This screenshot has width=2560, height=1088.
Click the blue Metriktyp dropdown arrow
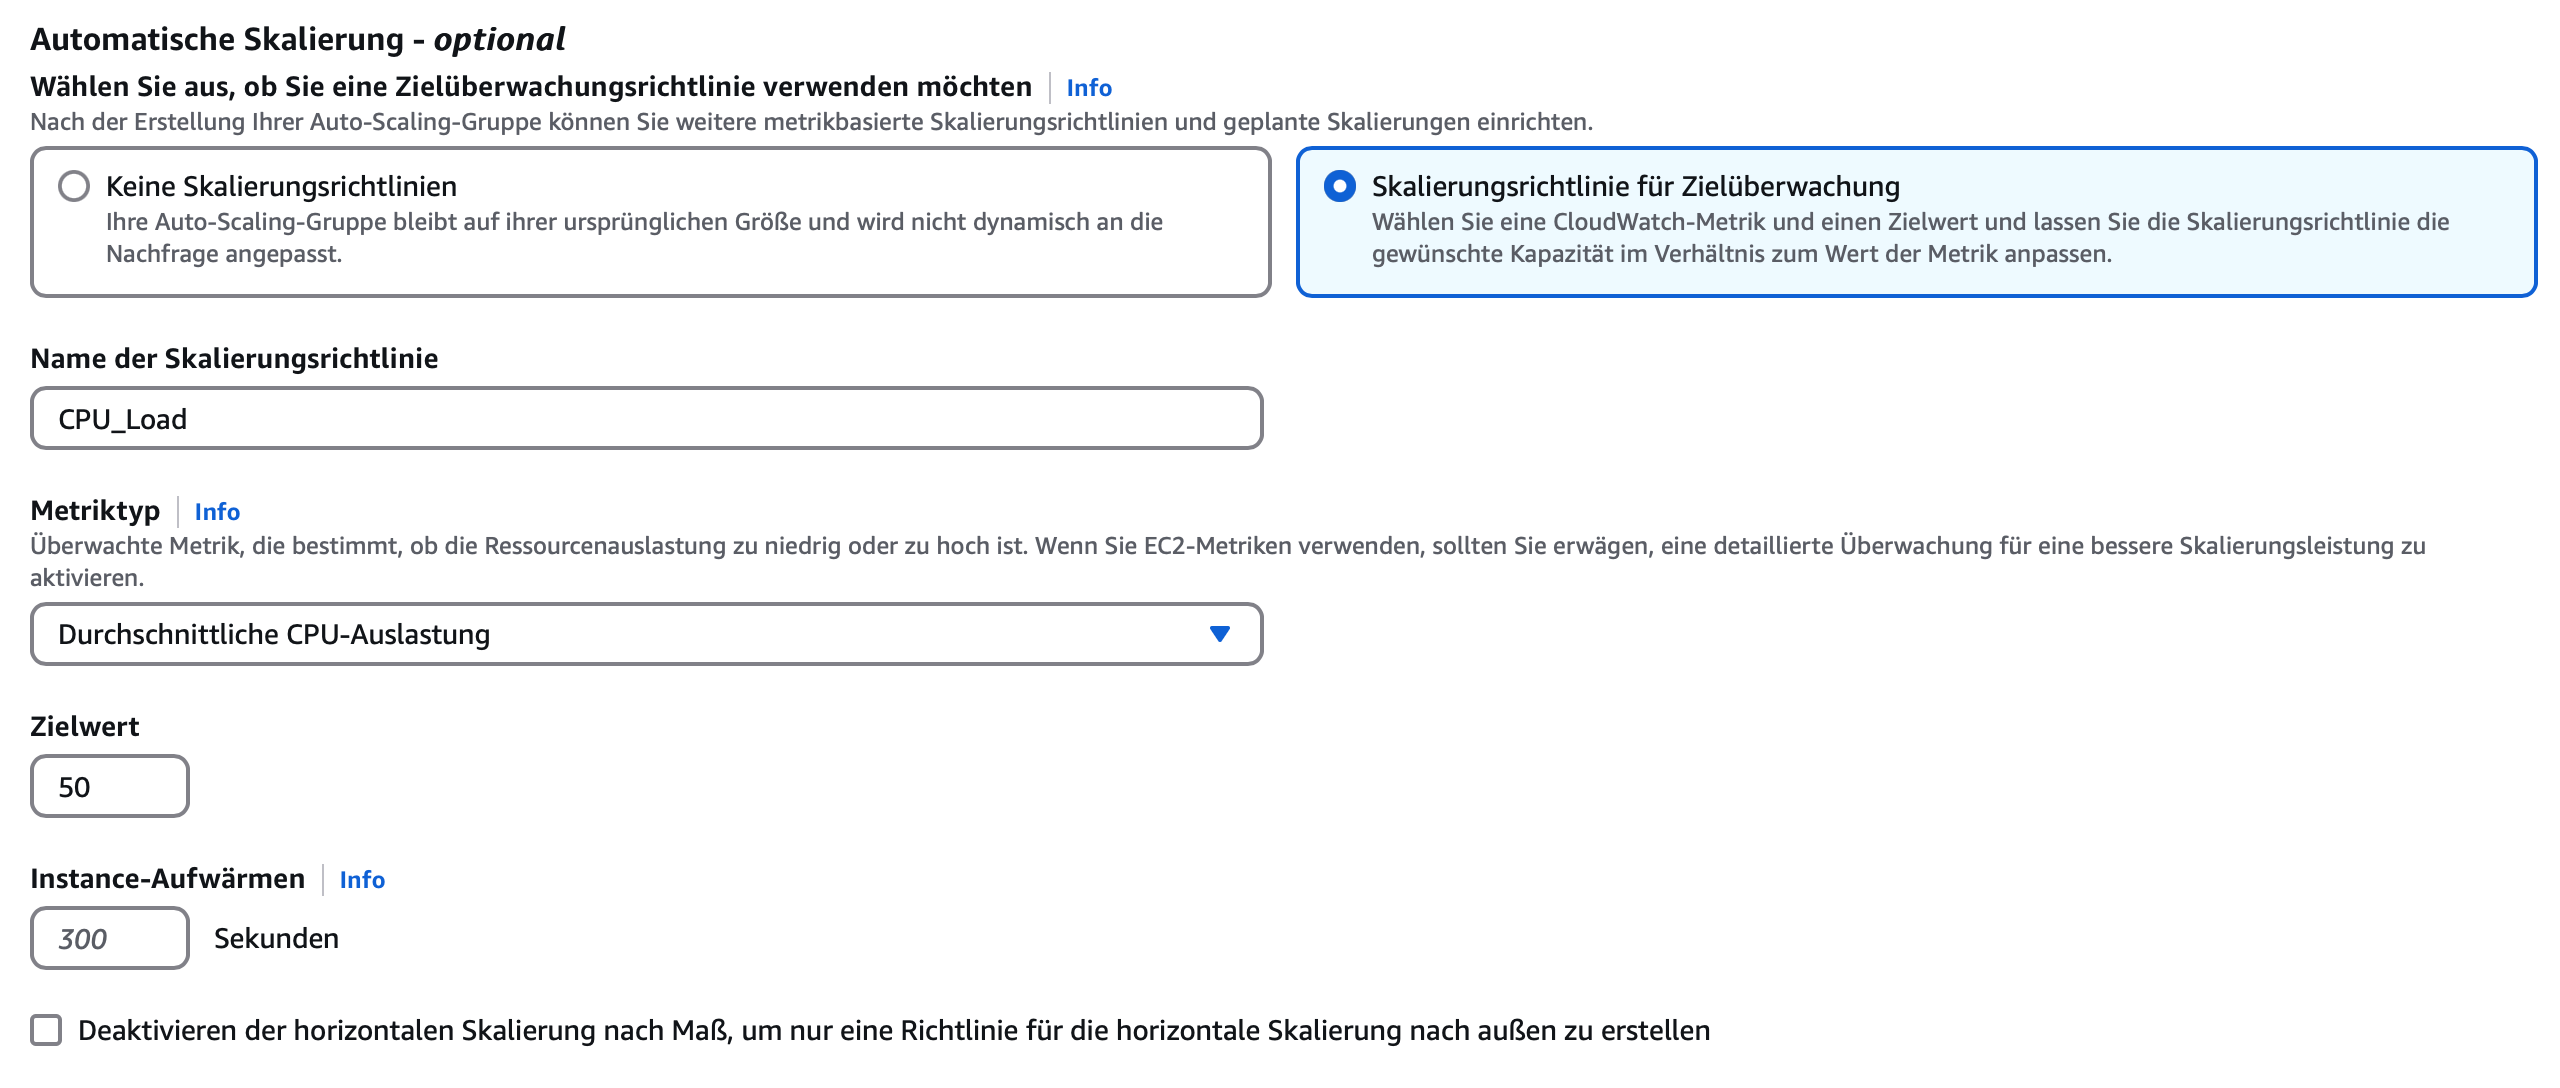(x=1219, y=634)
